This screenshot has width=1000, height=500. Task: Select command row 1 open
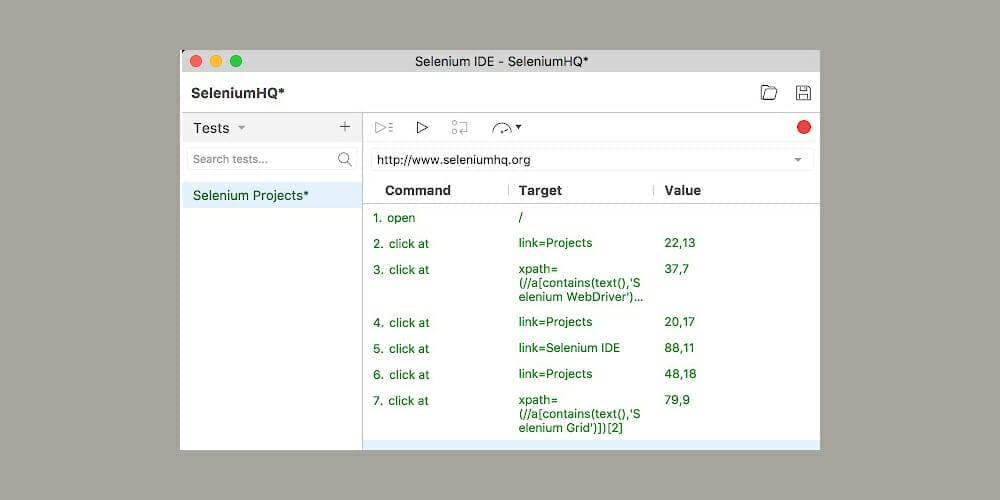click(591, 217)
